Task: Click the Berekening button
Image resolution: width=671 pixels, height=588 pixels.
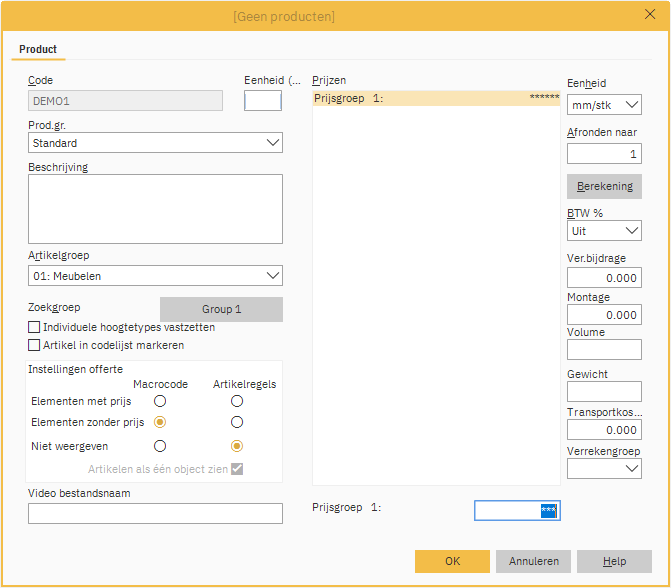Action: click(604, 187)
